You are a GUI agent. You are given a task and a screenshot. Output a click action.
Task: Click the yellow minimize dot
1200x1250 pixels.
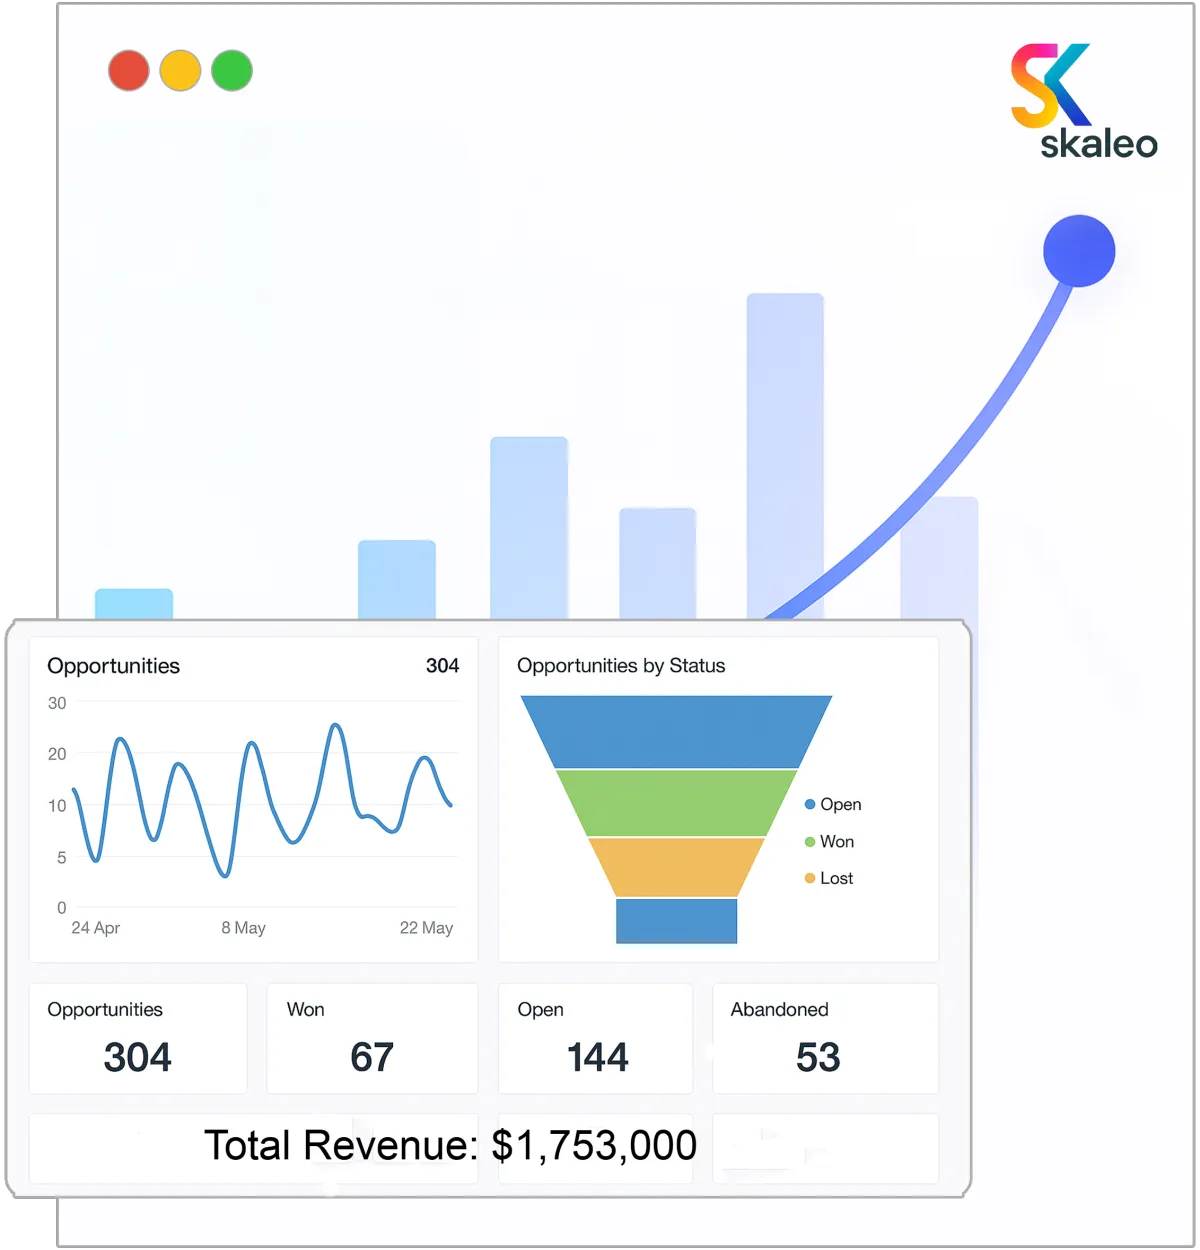(x=181, y=71)
